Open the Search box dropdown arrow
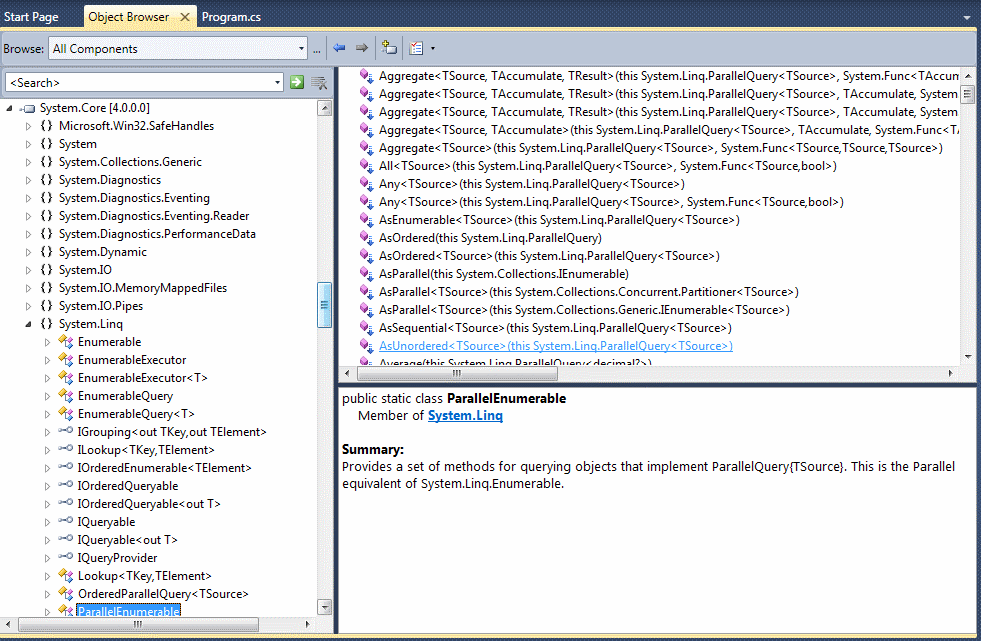Screen dimensions: 981x641 277,82
